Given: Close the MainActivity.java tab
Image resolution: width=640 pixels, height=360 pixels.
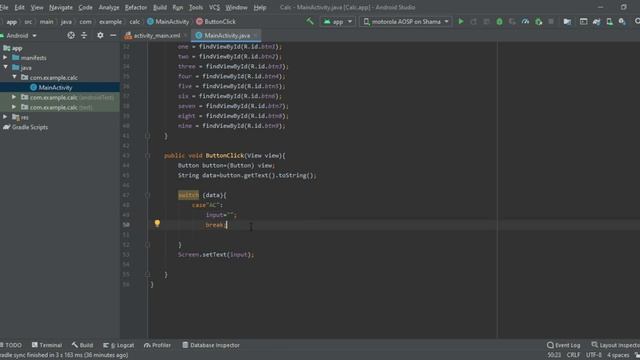Looking at the screenshot, I should (x=256, y=36).
